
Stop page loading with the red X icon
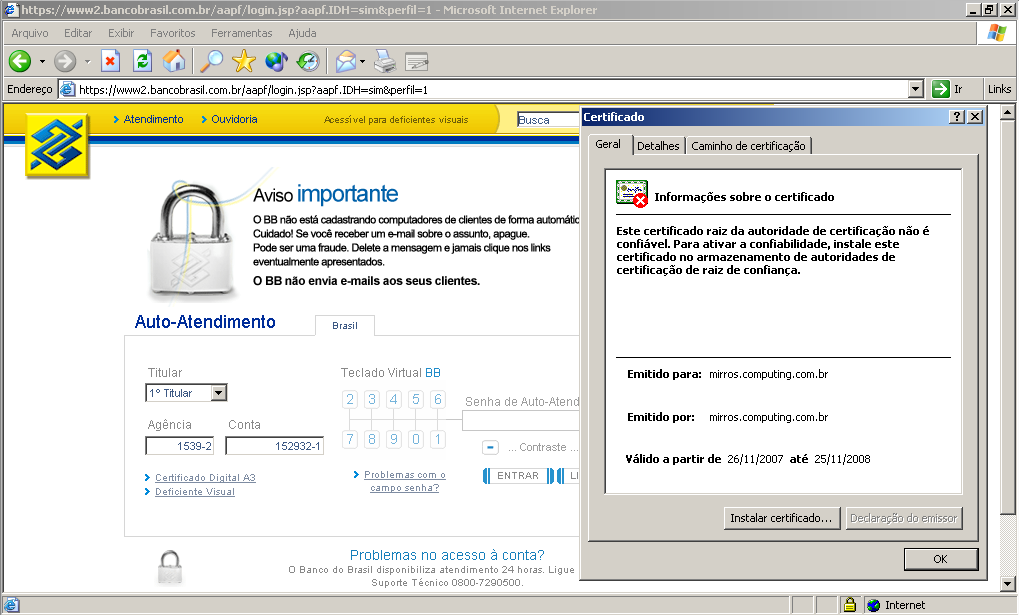tap(111, 62)
